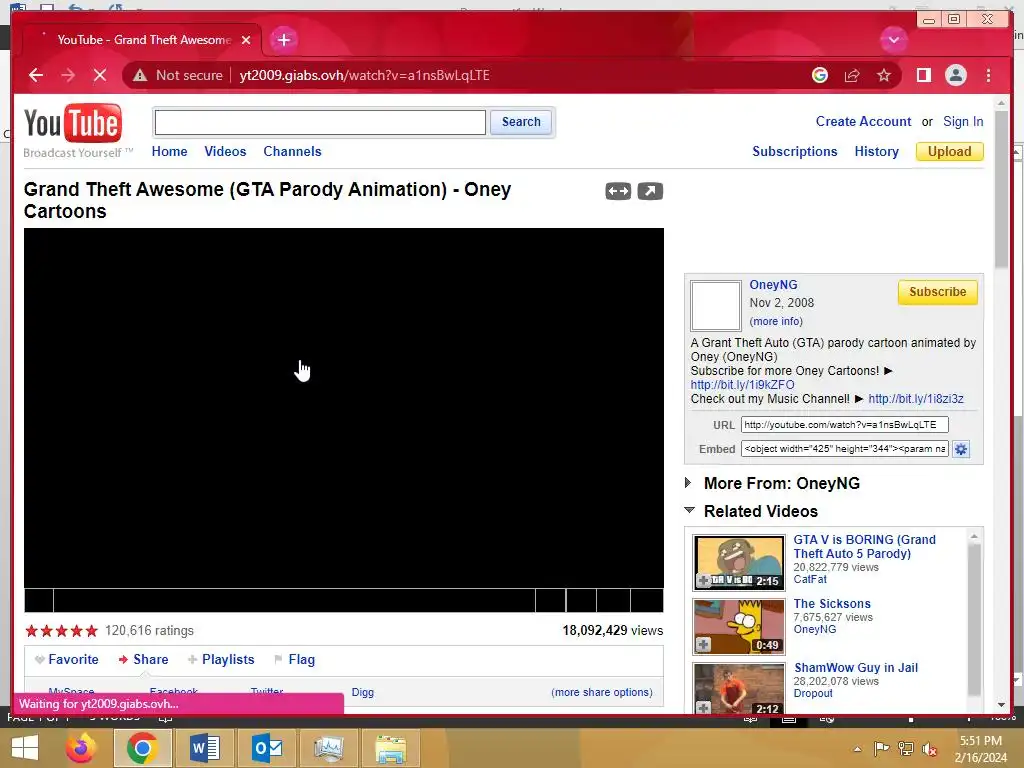
Task: Share to Digg
Action: click(362, 692)
